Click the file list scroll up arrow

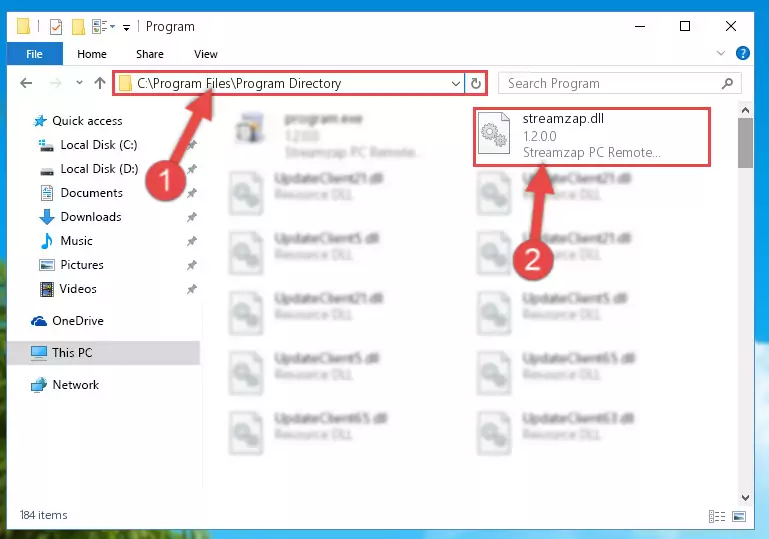click(745, 110)
